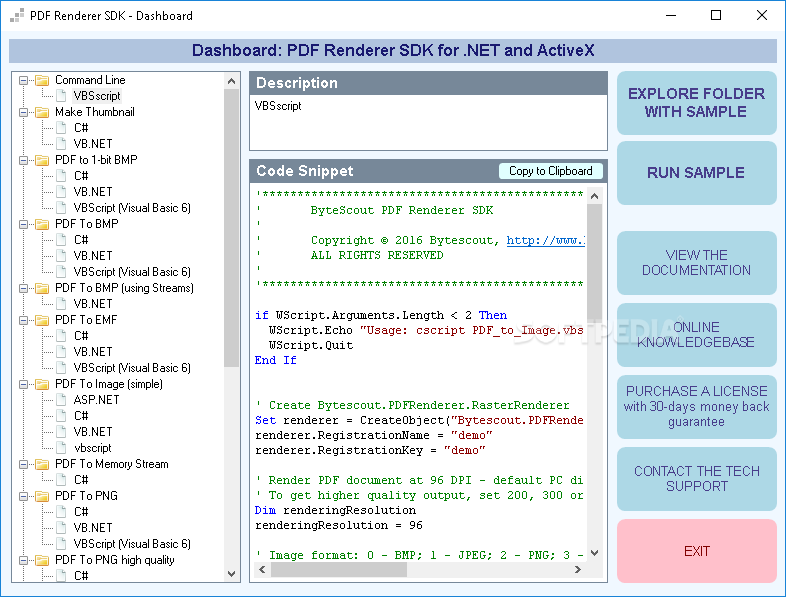Collapse the PDF To Memory Stream node
The width and height of the screenshot is (786, 597).
23,464
